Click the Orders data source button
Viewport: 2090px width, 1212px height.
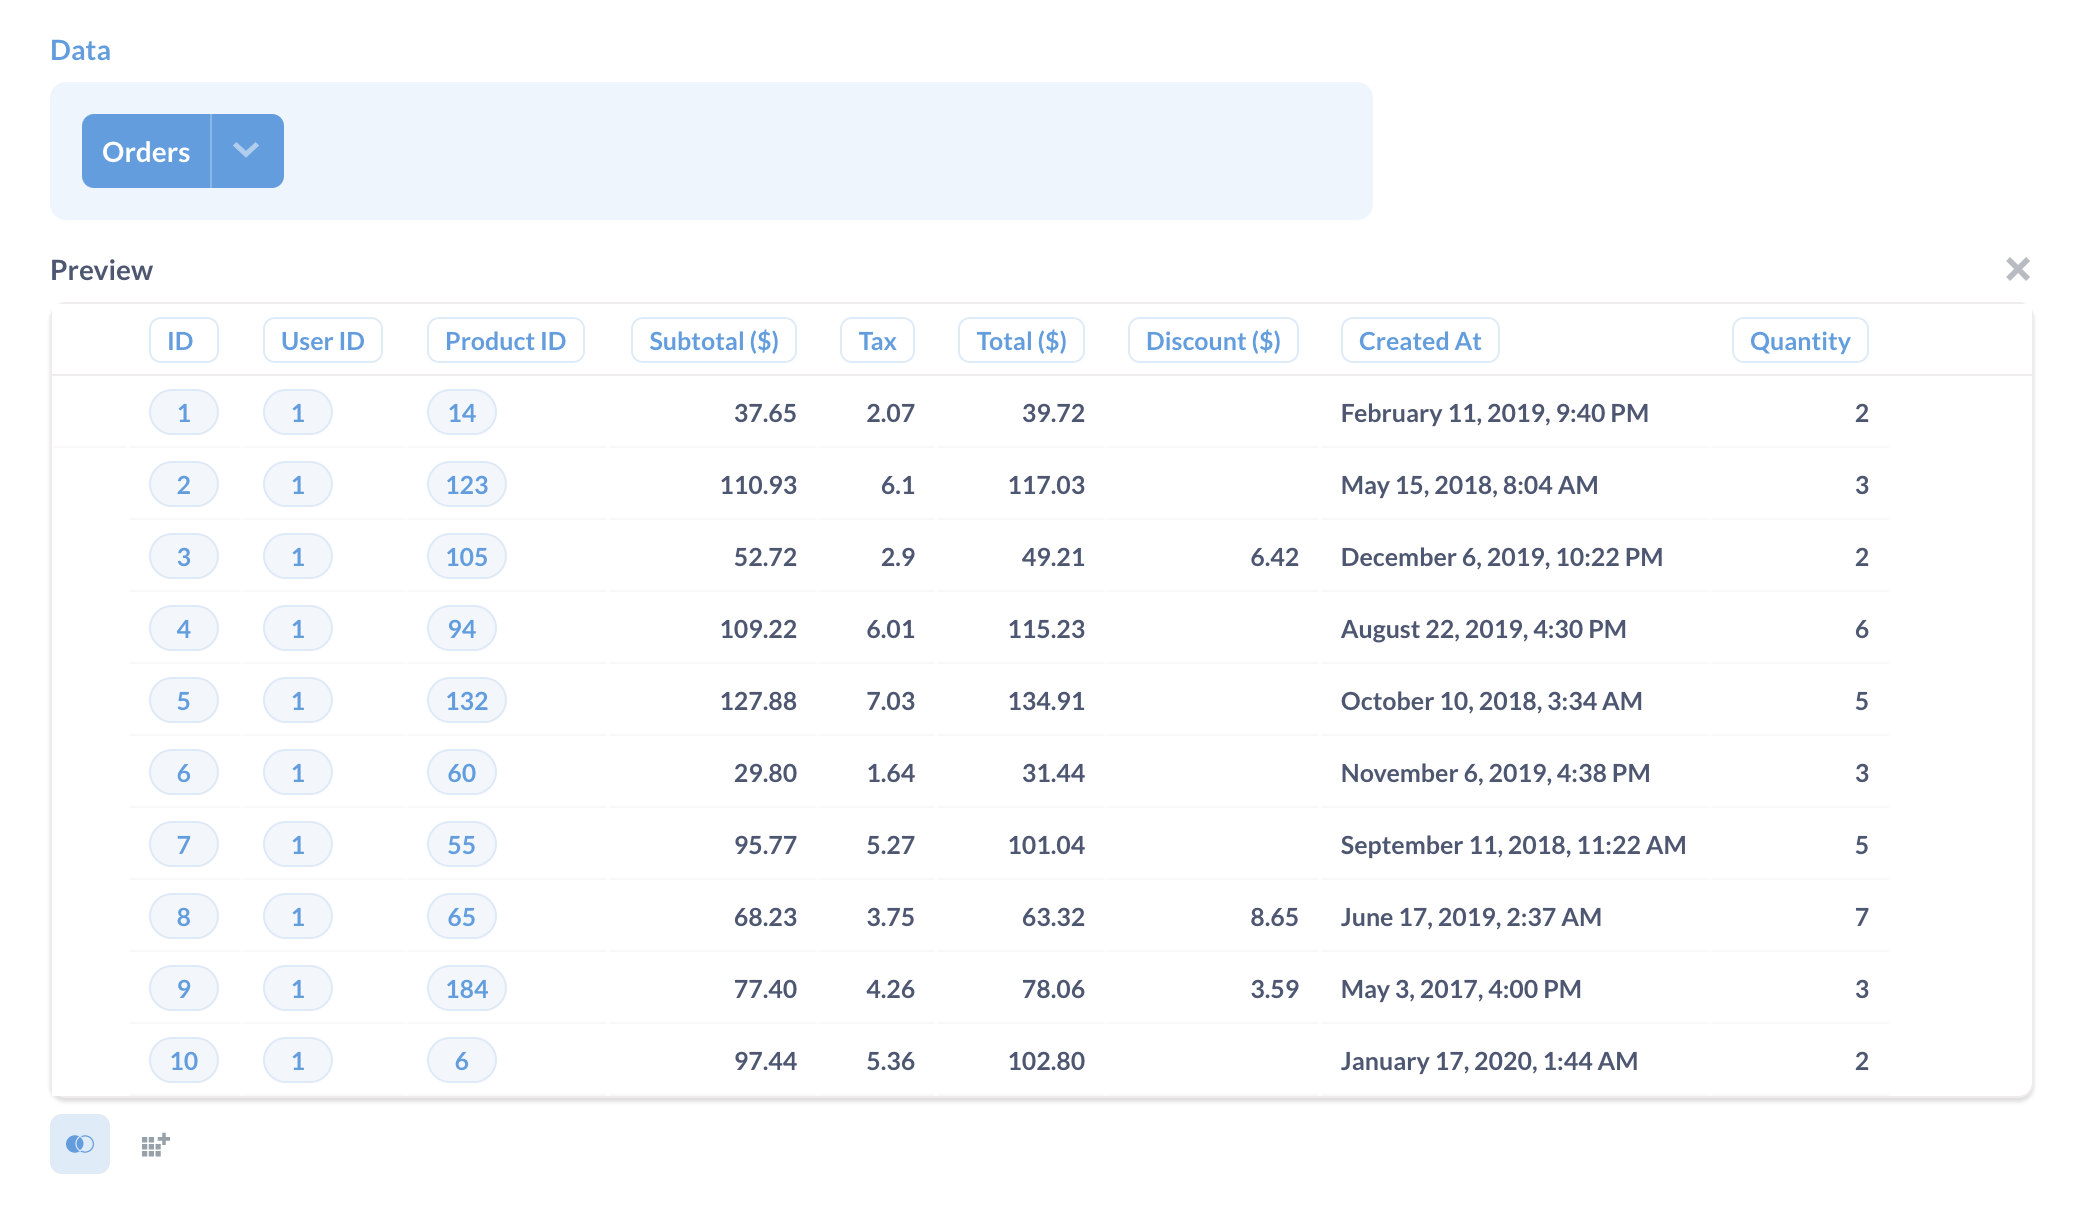pyautogui.click(x=146, y=151)
